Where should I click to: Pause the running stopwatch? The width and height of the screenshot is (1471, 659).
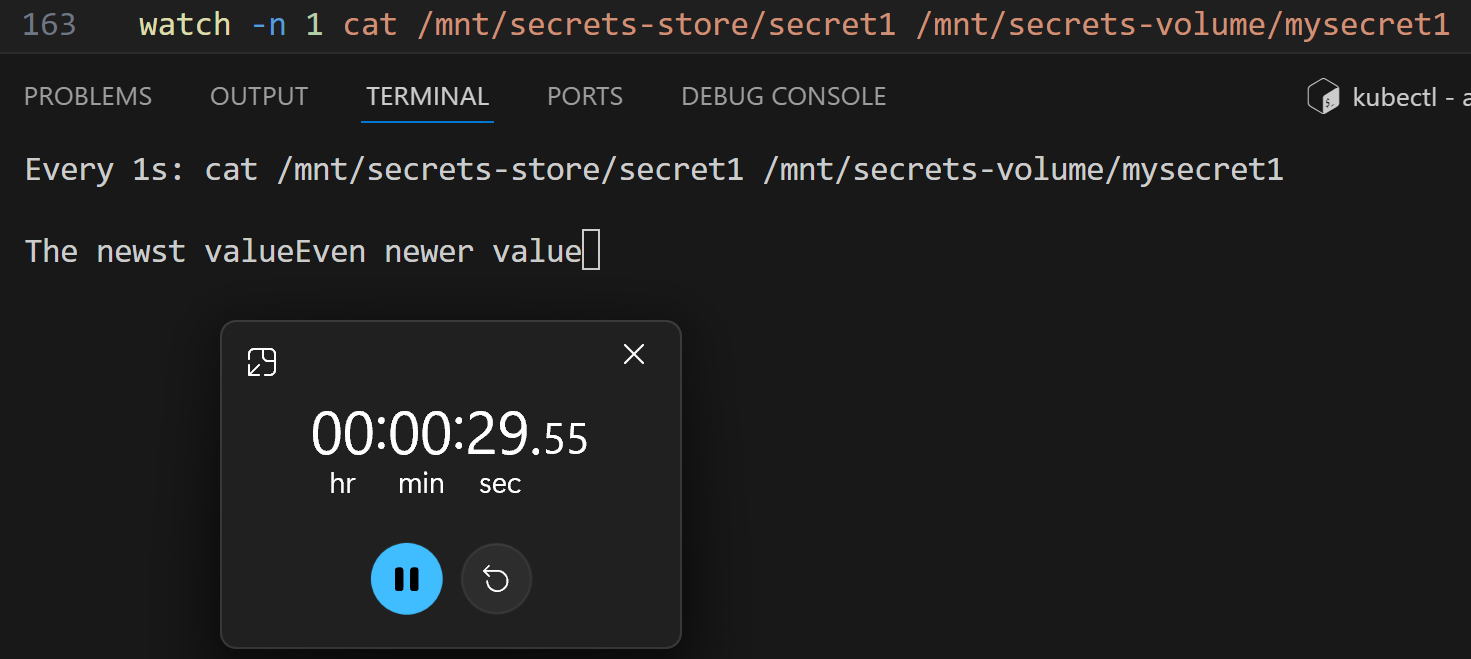(x=407, y=579)
